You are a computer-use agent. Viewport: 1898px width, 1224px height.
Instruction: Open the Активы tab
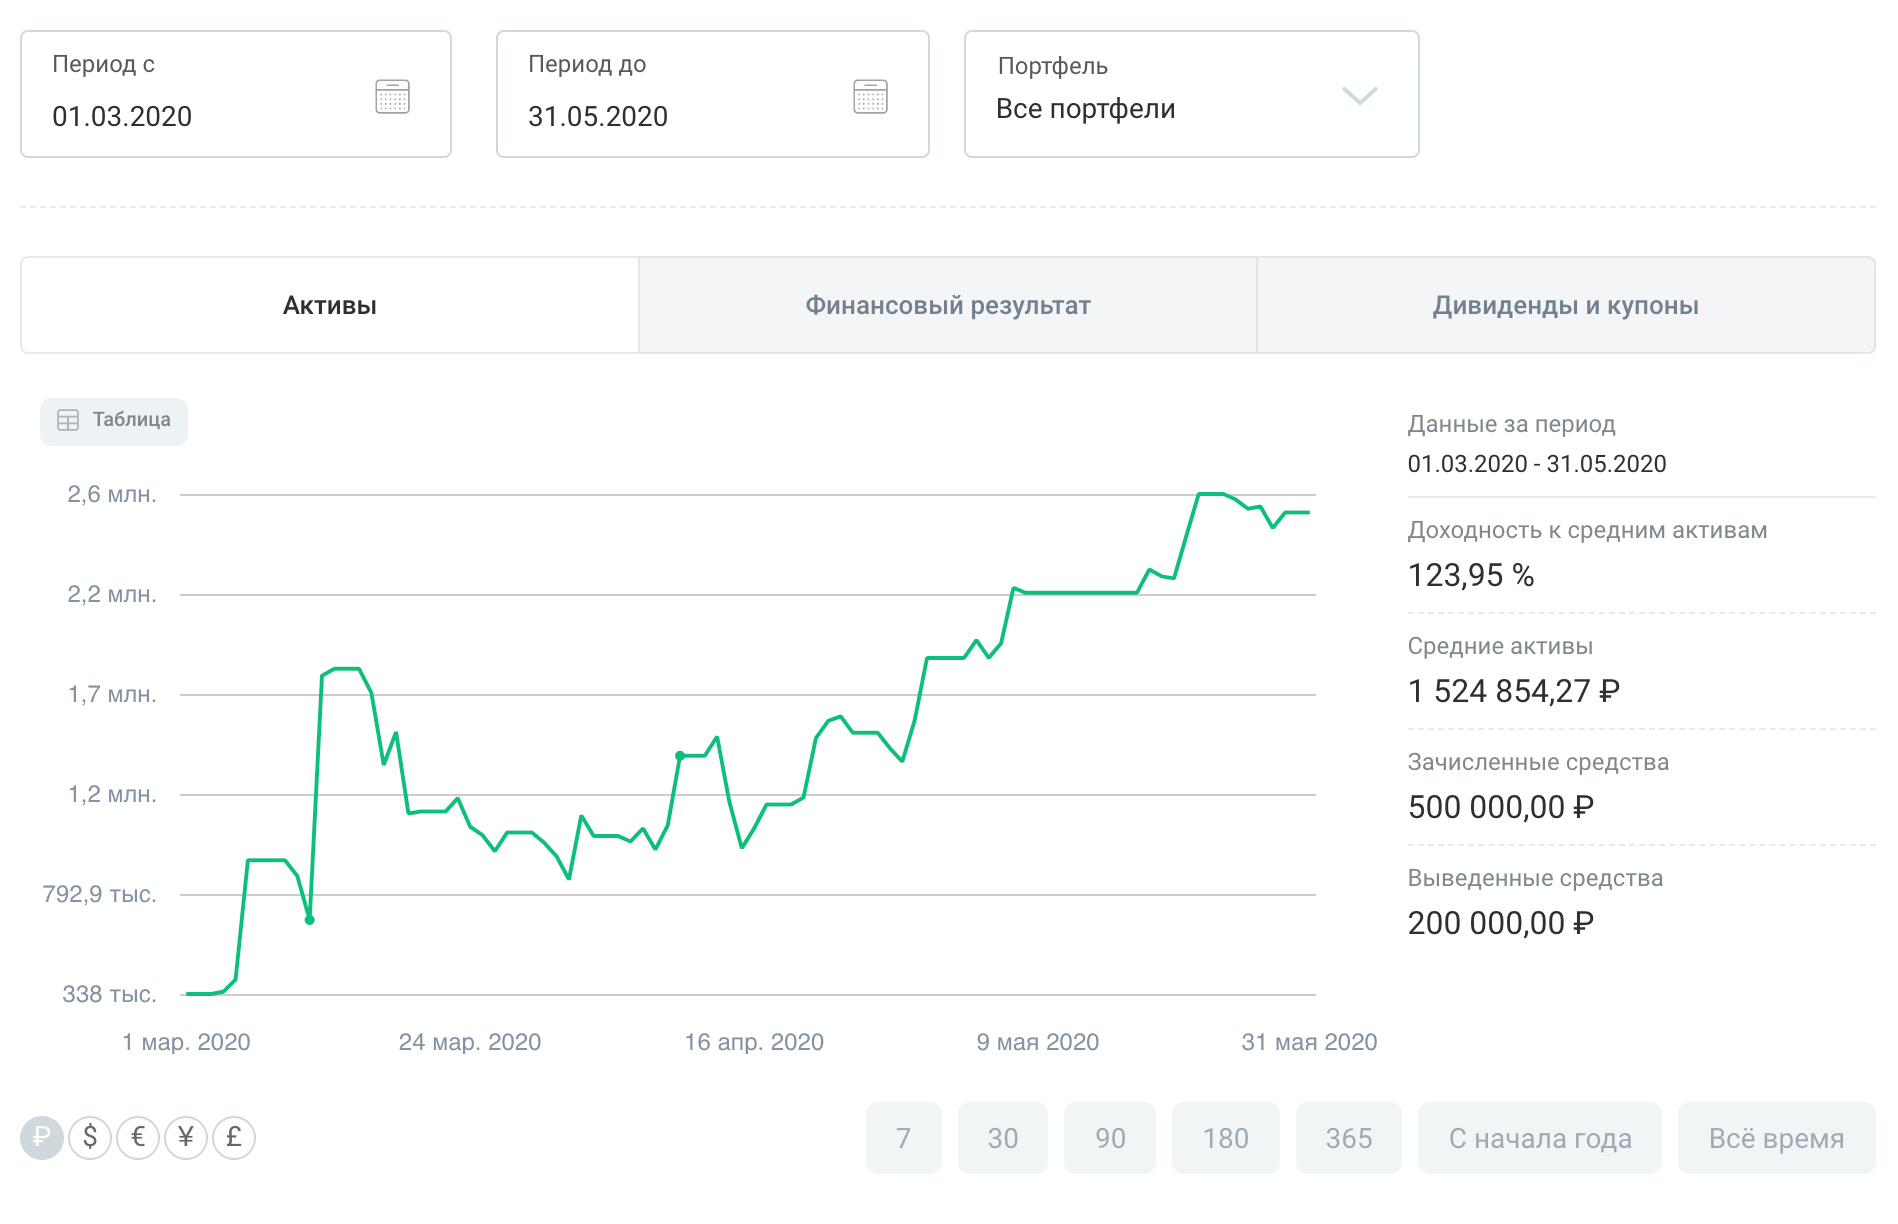330,306
